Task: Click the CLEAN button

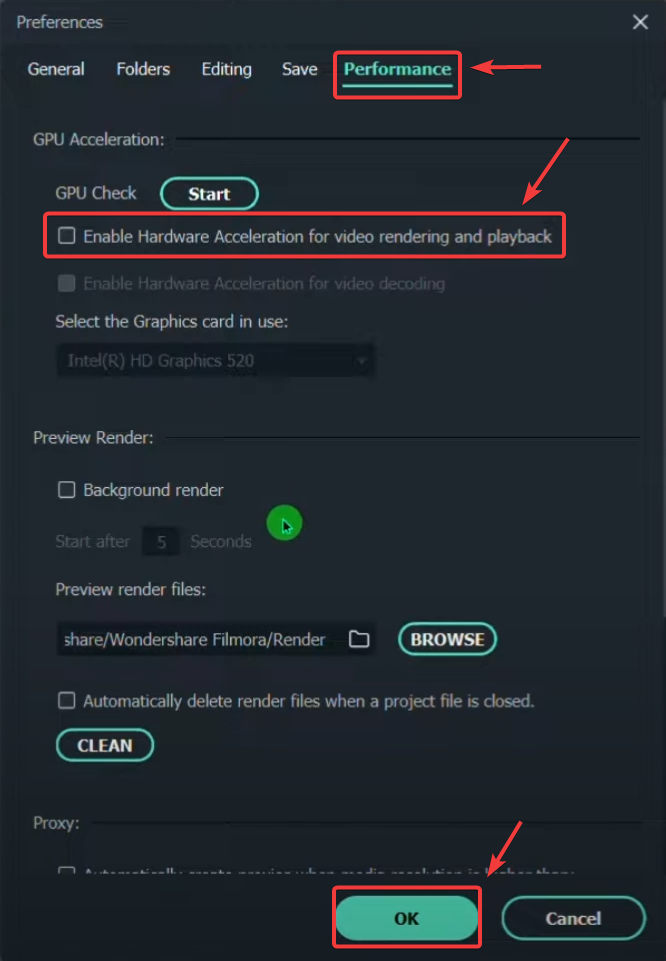Action: [x=105, y=745]
